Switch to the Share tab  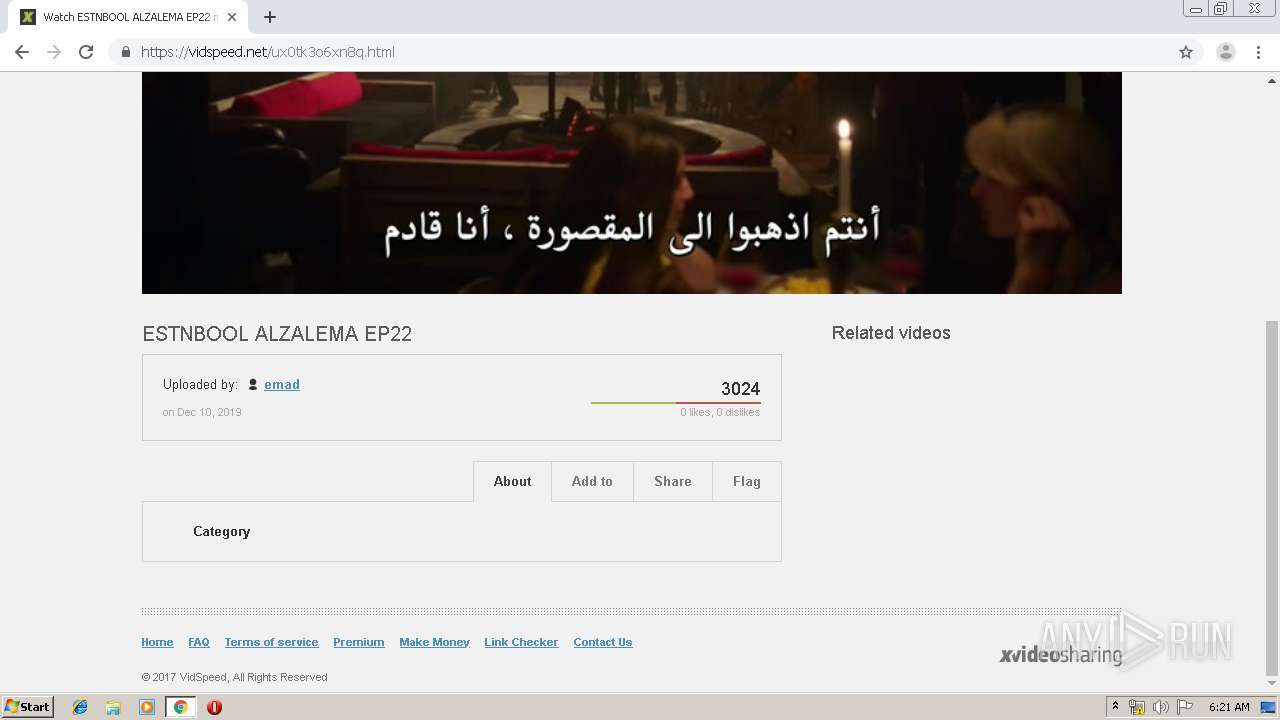click(x=673, y=481)
